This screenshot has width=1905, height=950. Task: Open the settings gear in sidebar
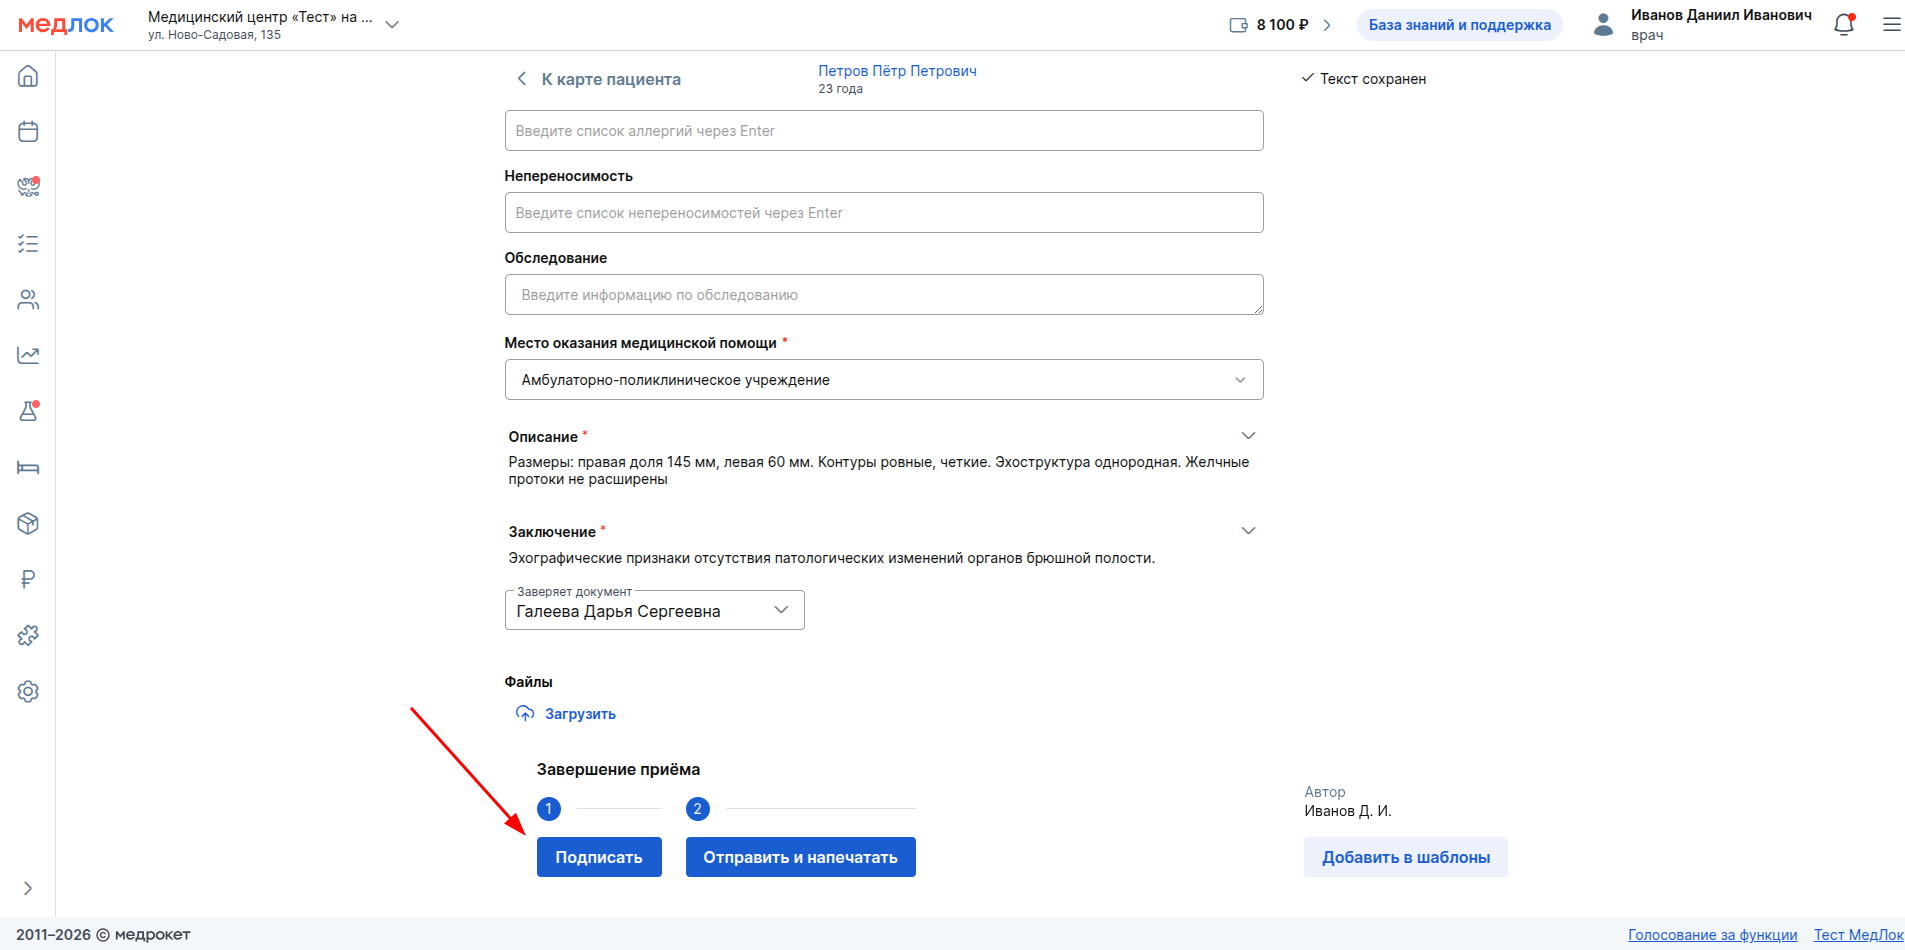[x=28, y=691]
